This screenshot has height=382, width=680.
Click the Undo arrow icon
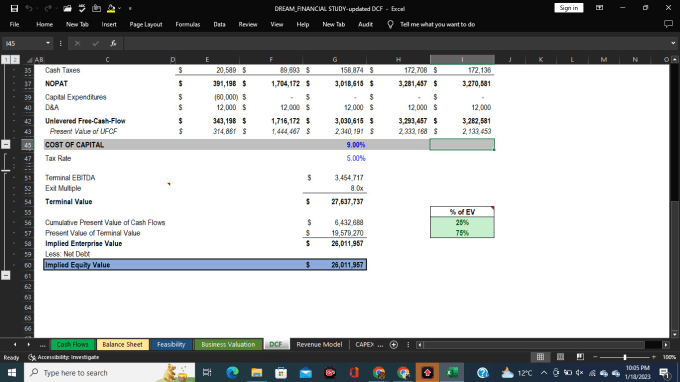[29, 8]
